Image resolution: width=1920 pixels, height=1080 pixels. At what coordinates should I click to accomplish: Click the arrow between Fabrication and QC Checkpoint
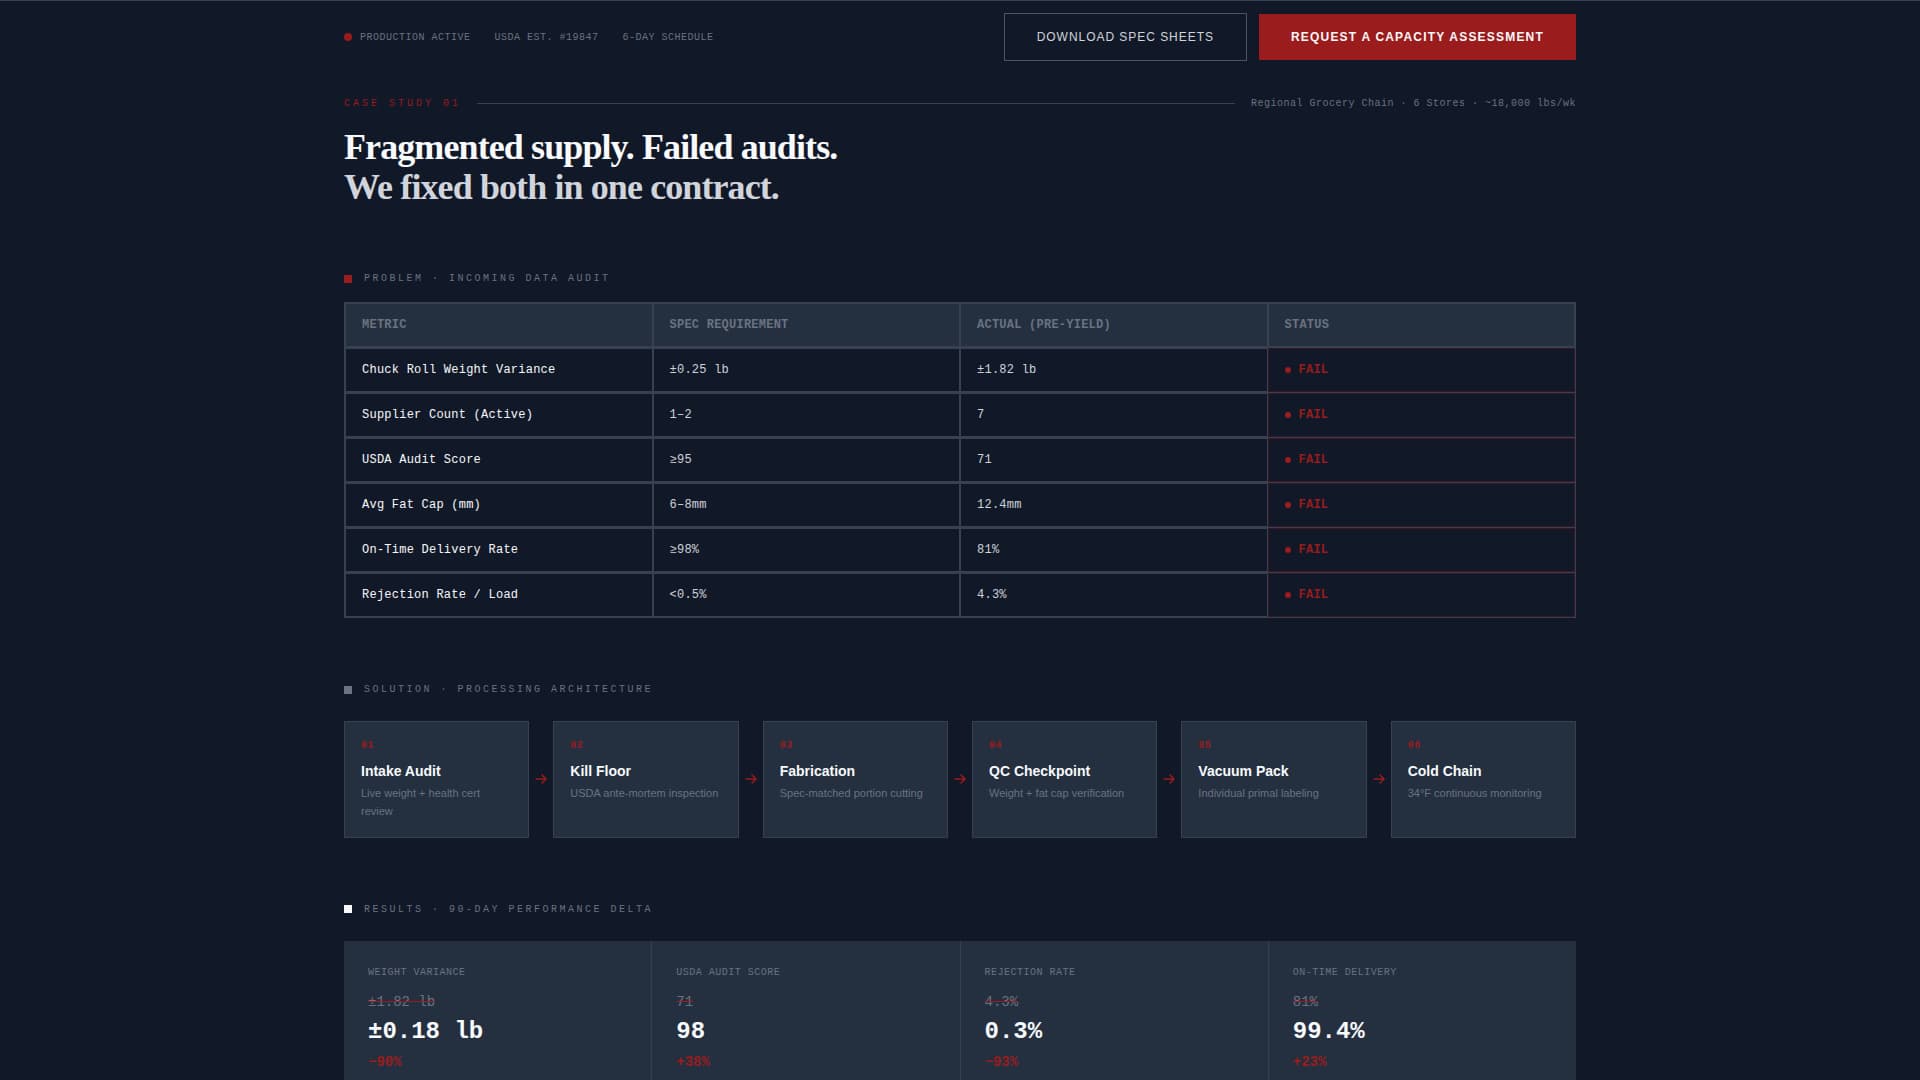[958, 779]
